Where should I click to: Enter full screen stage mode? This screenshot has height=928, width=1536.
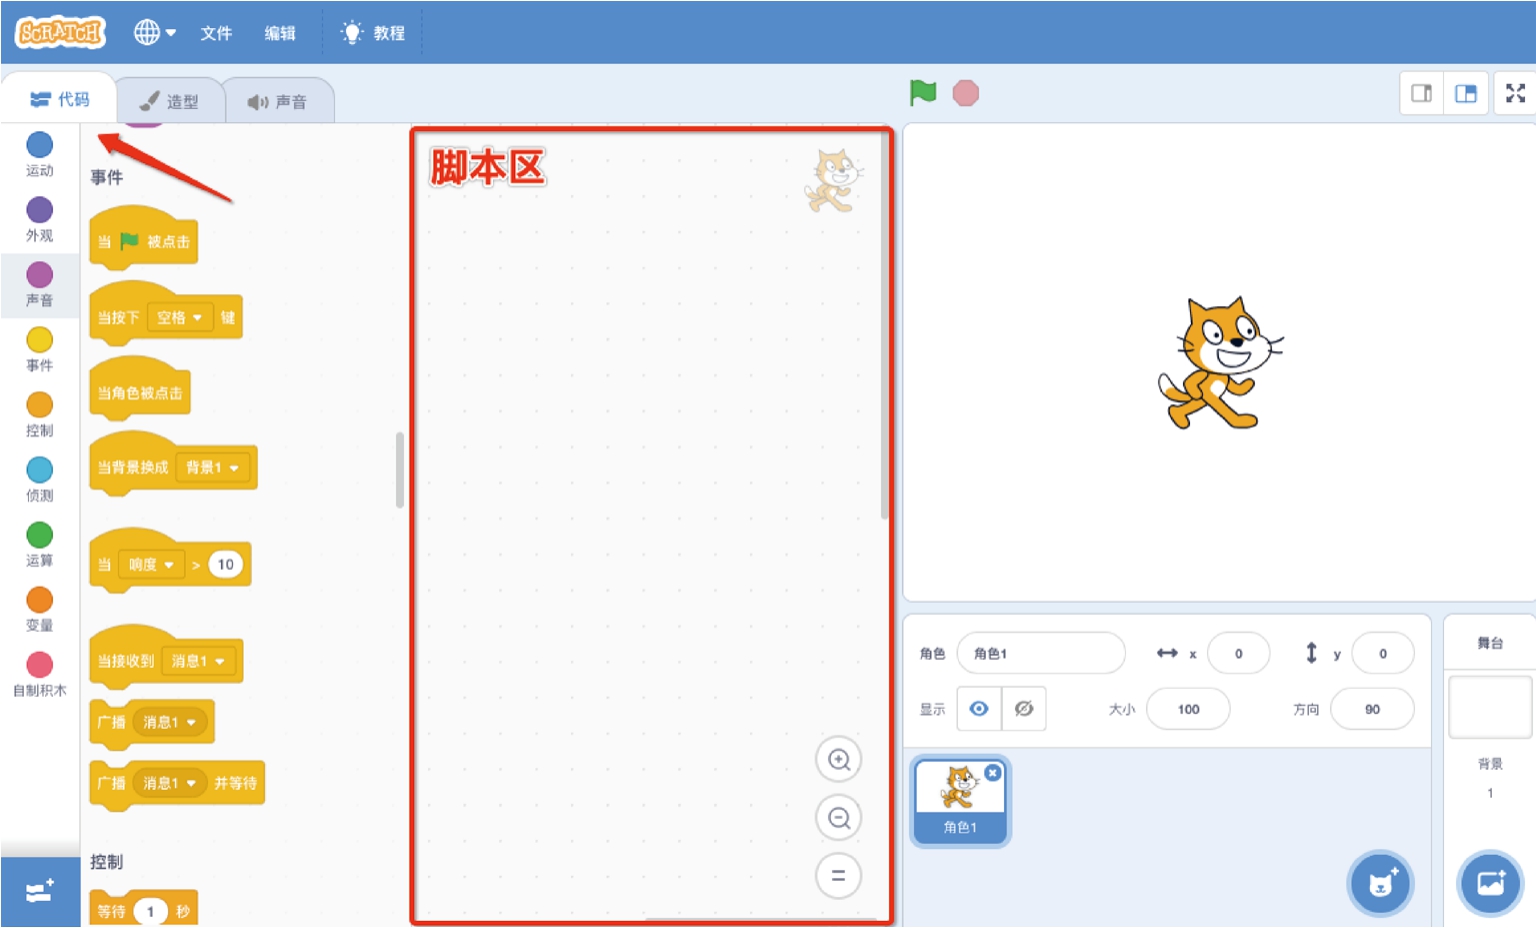tap(1515, 93)
